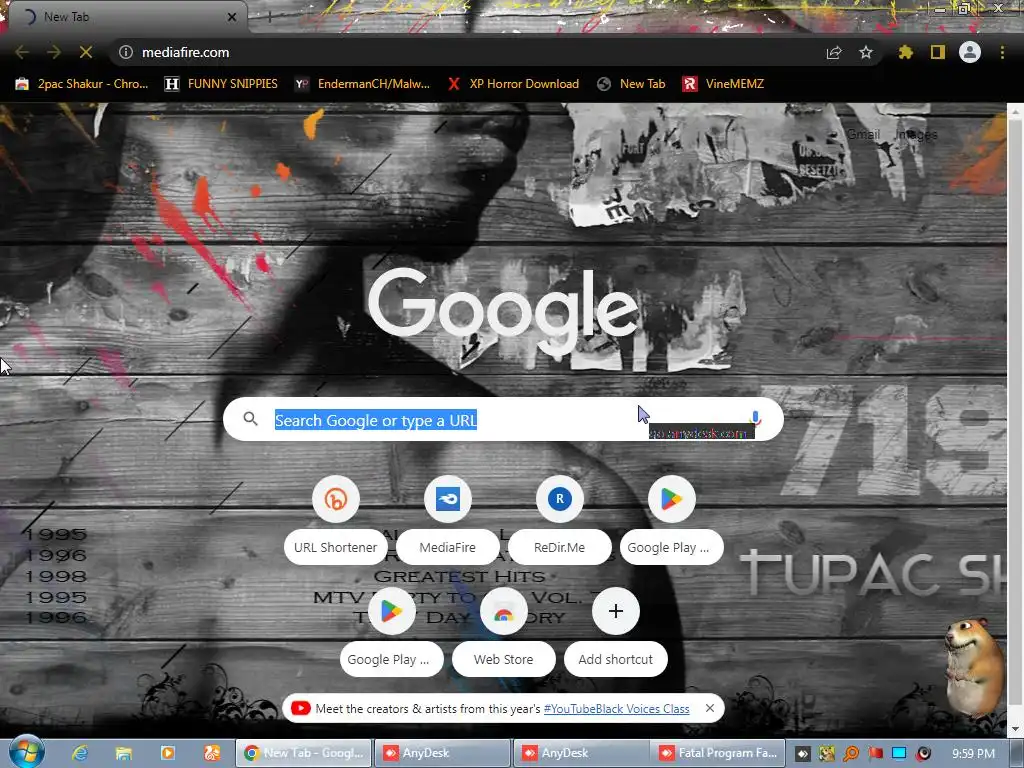The width and height of the screenshot is (1024, 768).
Task: Open the URL Shortener shortcut
Action: pyautogui.click(x=336, y=519)
